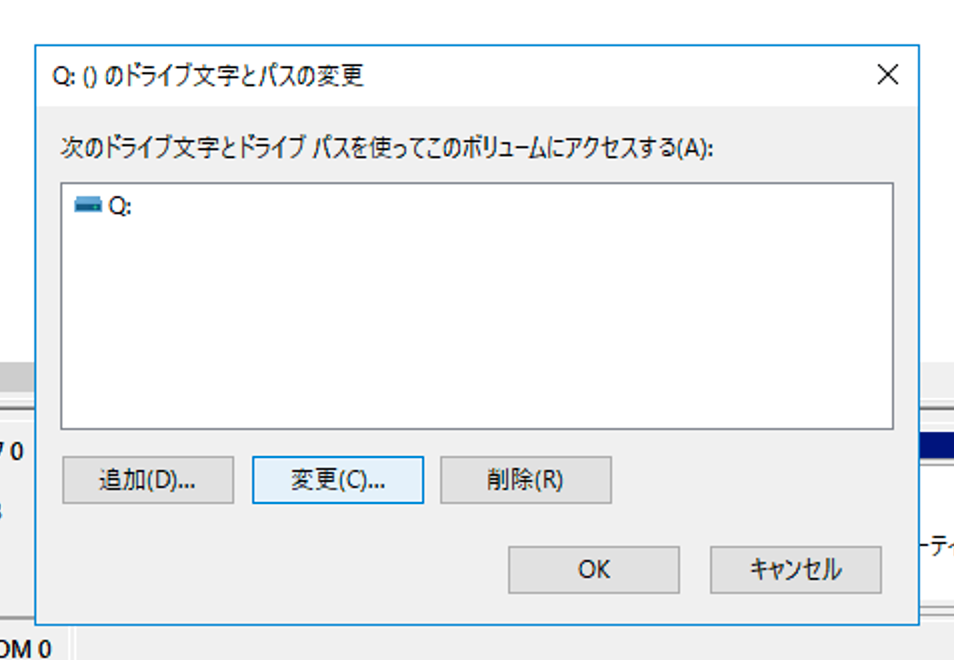The width and height of the screenshot is (954, 660).
Task: Remove the letter with 削除(R) button
Action: (526, 480)
